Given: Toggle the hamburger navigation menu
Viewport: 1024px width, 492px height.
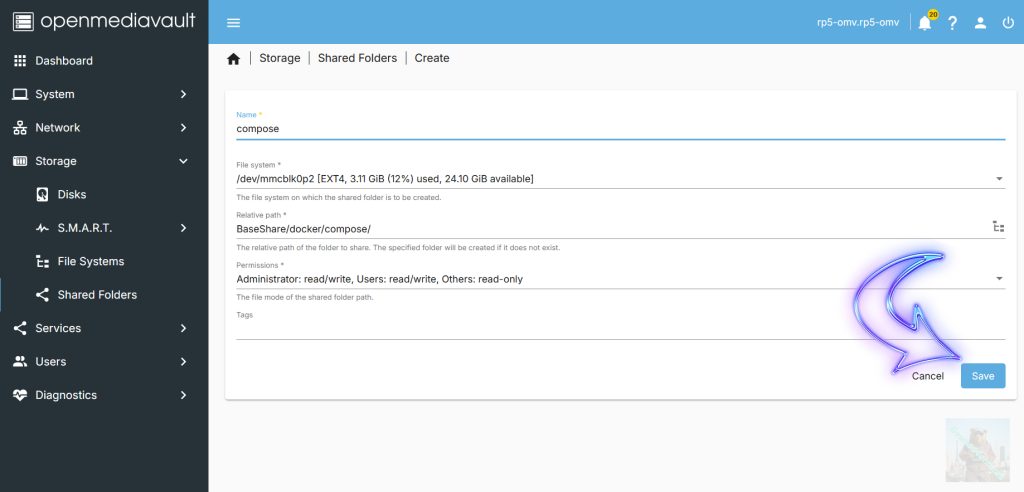Looking at the screenshot, I should coord(233,23).
